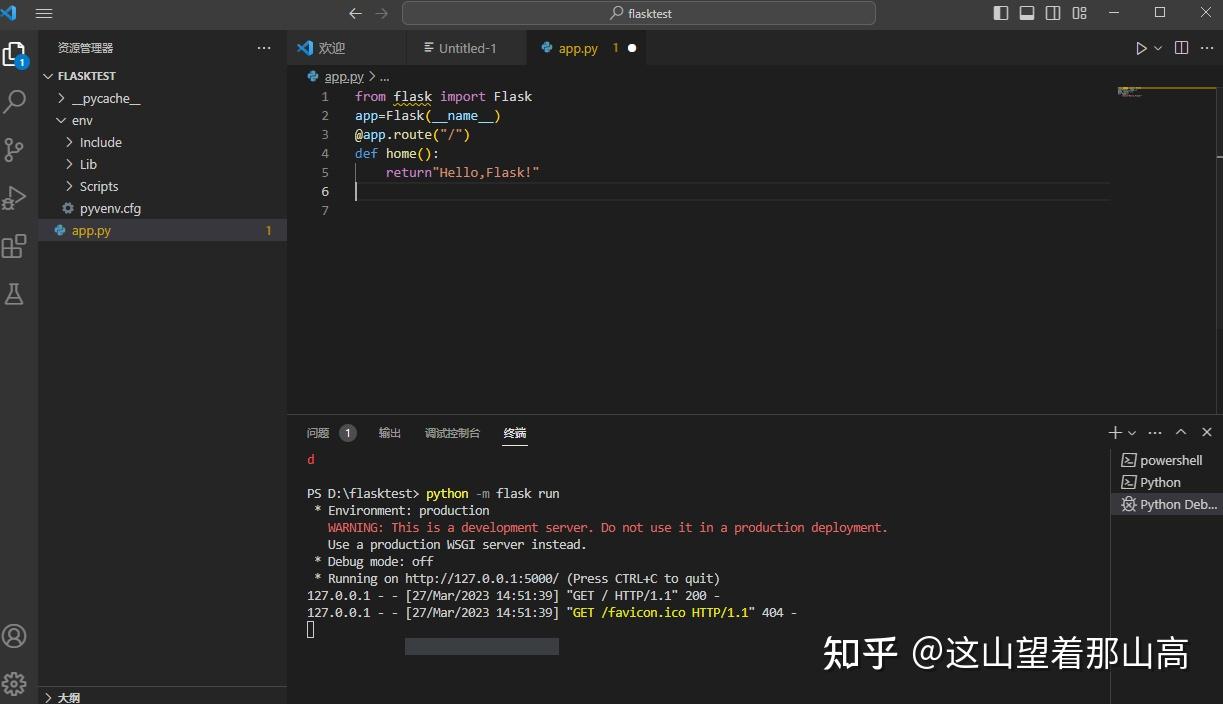This screenshot has height=704, width=1223.
Task: Open the hamburger application menu
Action: [x=43, y=13]
